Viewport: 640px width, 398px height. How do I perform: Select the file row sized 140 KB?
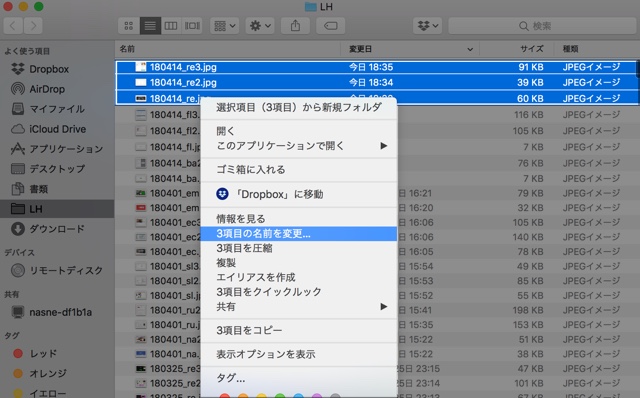pyautogui.click(x=377, y=237)
